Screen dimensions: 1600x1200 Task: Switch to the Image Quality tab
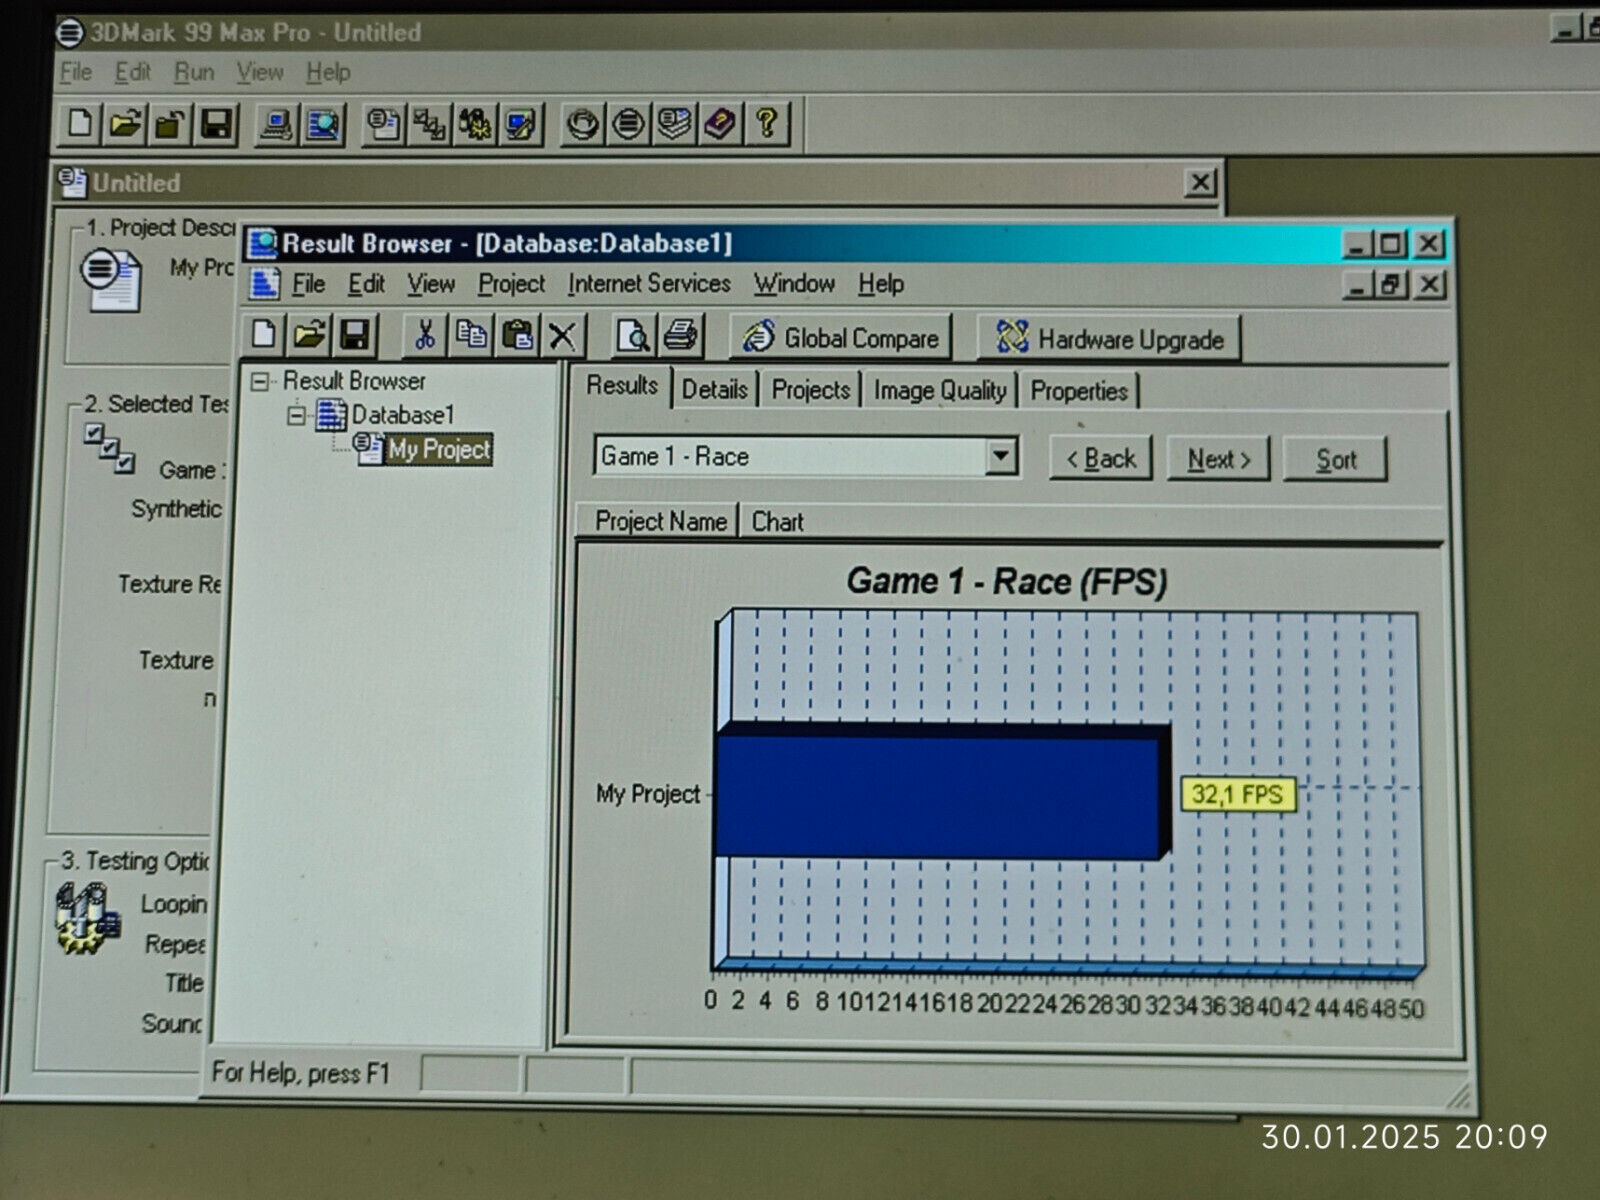click(939, 391)
